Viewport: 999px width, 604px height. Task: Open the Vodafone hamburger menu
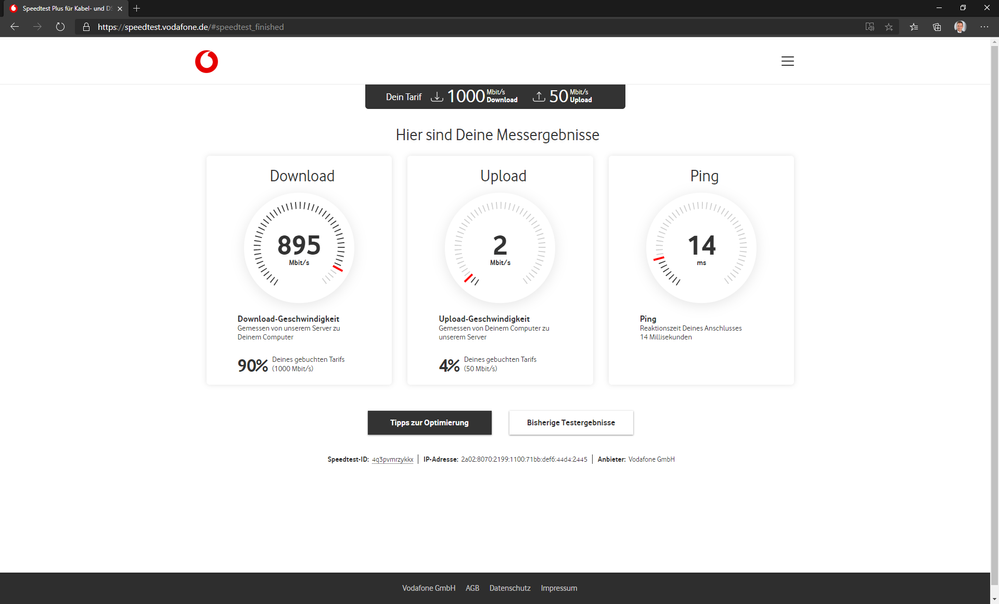click(x=788, y=60)
